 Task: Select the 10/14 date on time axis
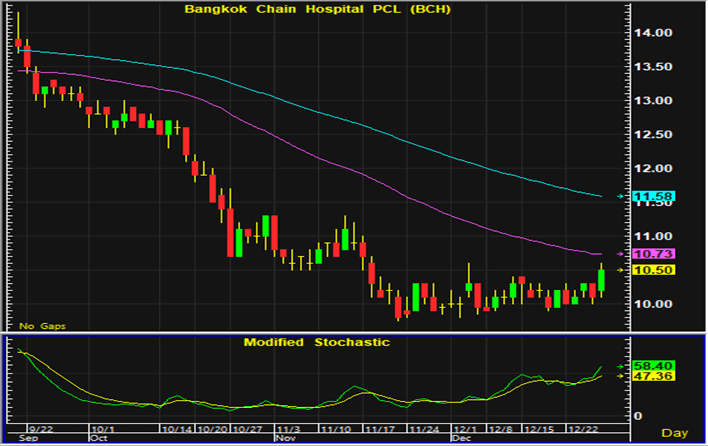click(x=178, y=427)
